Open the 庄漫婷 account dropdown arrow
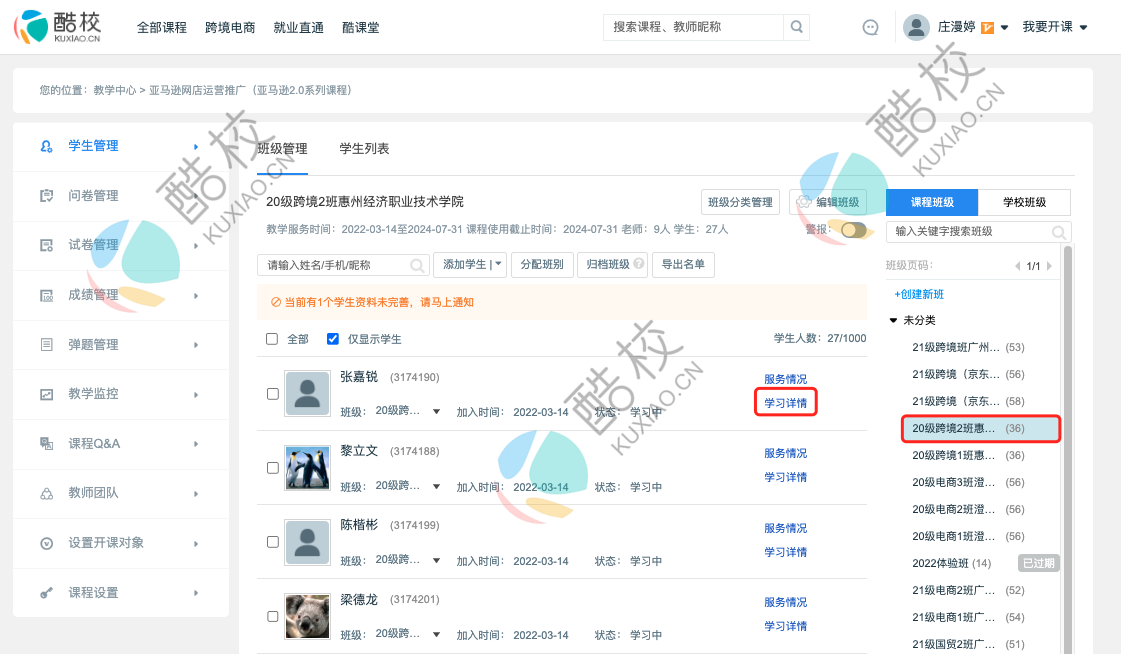The image size is (1121, 654). tap(1004, 28)
